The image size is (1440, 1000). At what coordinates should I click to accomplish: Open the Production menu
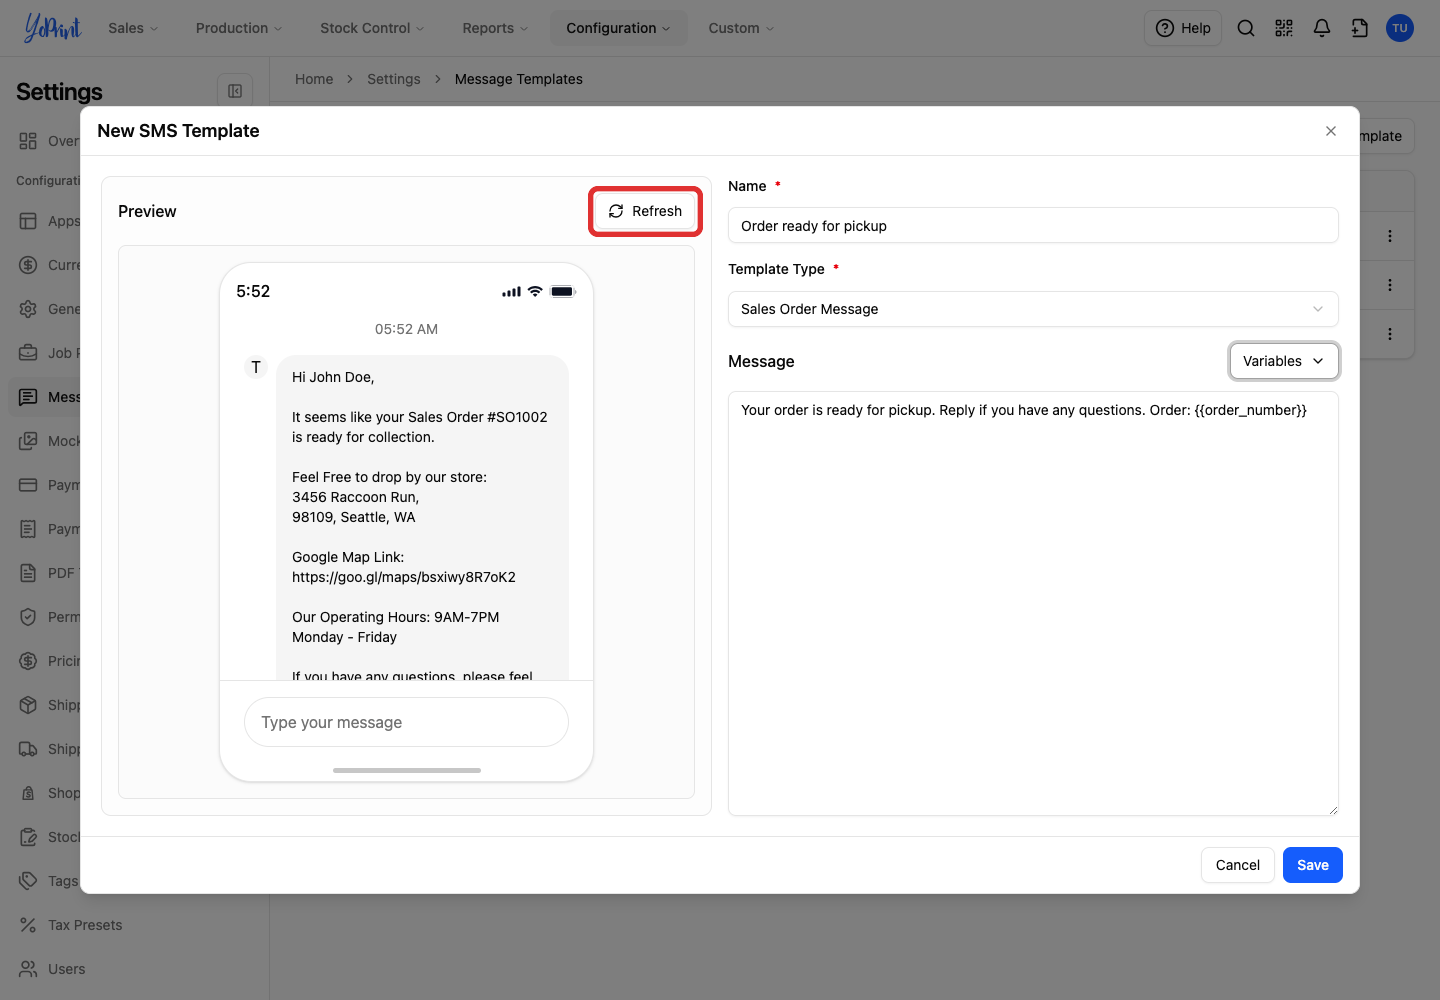(x=239, y=28)
